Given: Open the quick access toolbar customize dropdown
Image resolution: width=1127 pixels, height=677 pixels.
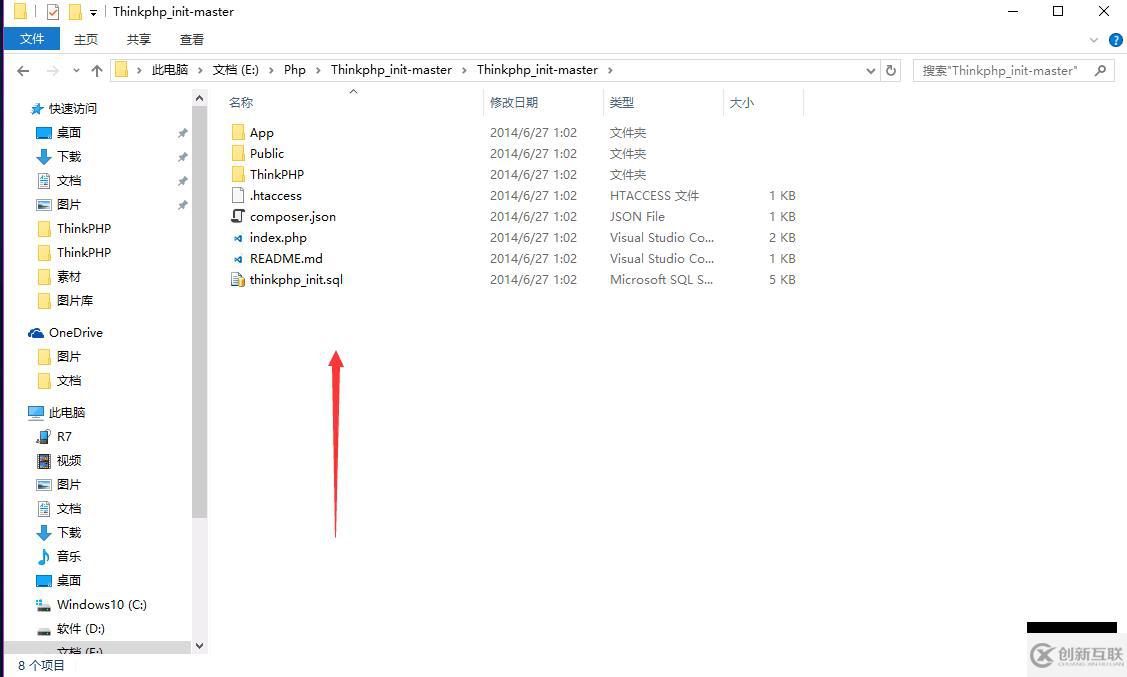Looking at the screenshot, I should (93, 12).
